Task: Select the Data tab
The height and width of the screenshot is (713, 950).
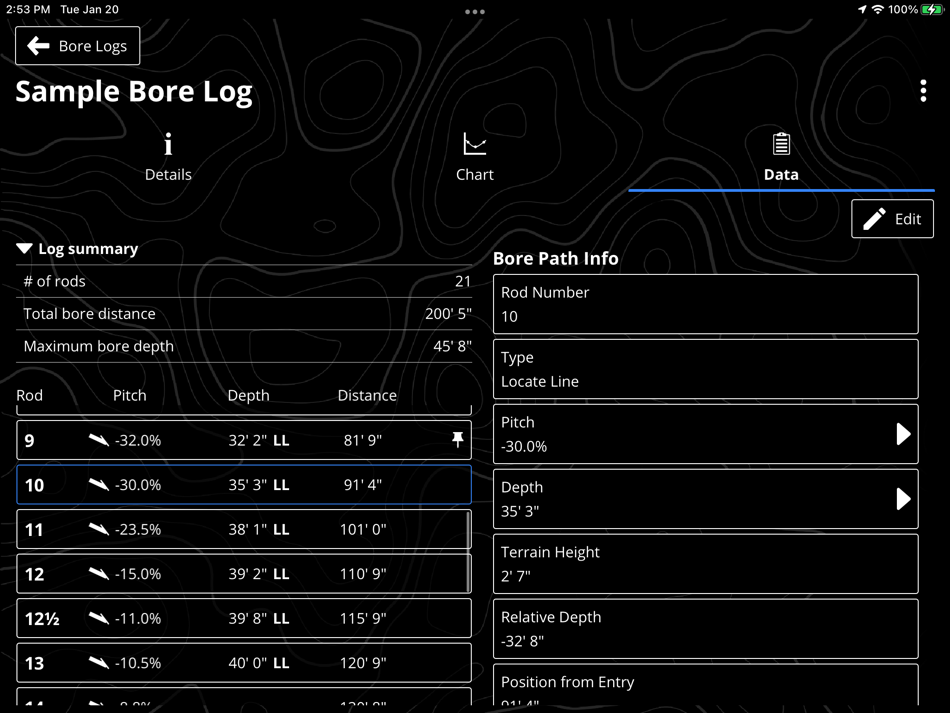Action: (x=781, y=158)
